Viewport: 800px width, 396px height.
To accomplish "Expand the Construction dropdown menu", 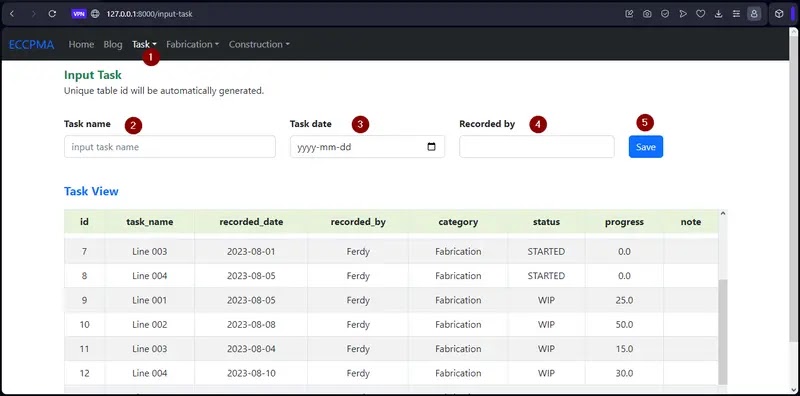I will click(259, 44).
